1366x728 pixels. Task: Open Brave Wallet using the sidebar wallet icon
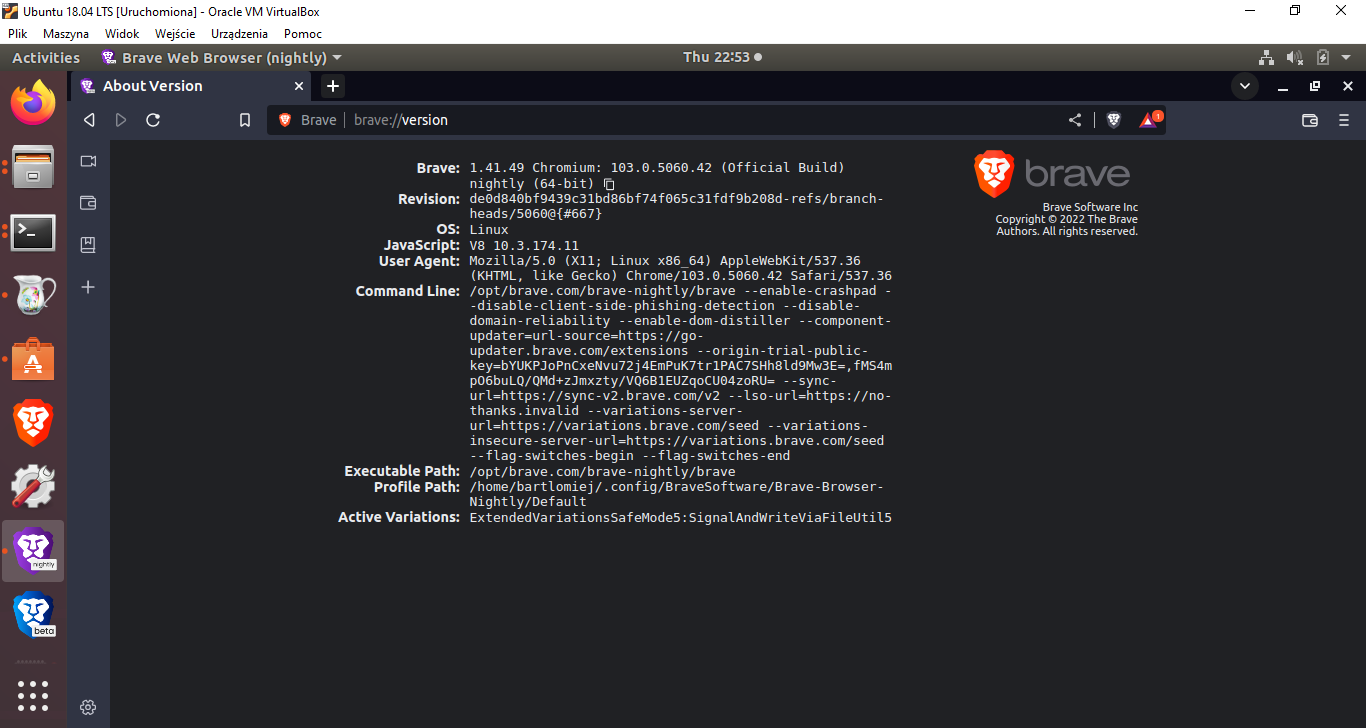click(87, 202)
